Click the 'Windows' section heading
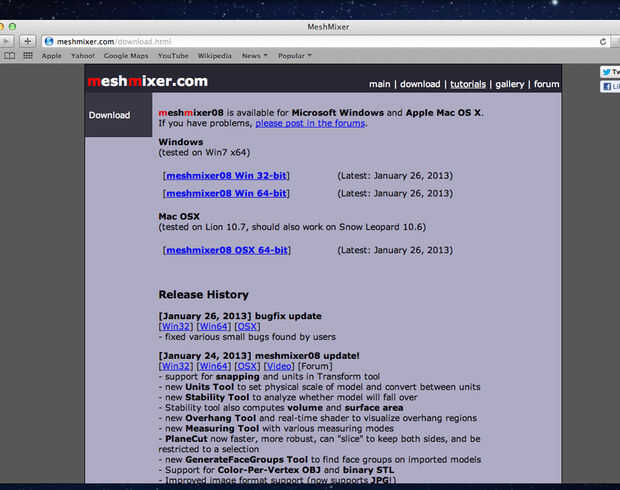Image resolution: width=620 pixels, height=490 pixels. 181,142
